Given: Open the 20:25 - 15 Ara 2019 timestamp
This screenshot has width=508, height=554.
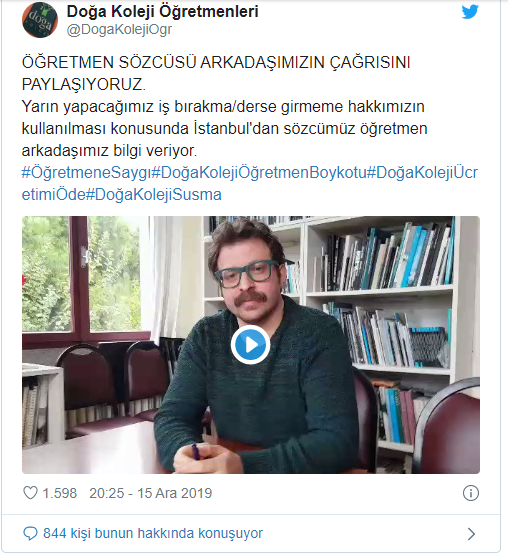Looking at the screenshot, I should click(150, 493).
